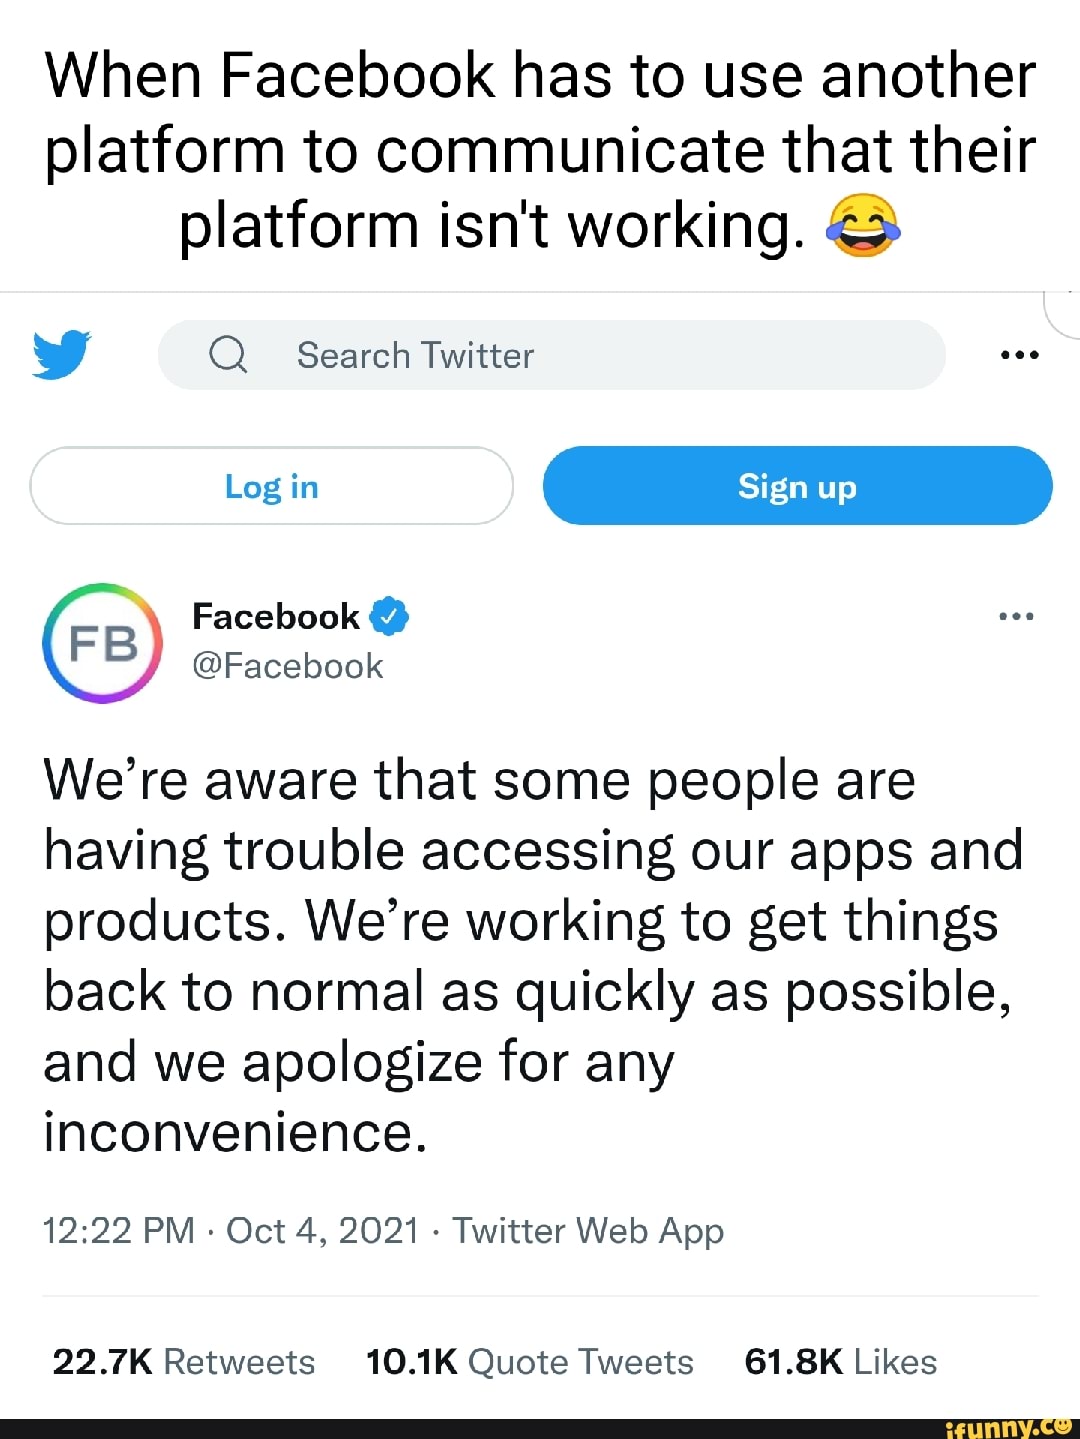Click the blue verified checkmark badge
1080x1439 pixels.
[389, 617]
